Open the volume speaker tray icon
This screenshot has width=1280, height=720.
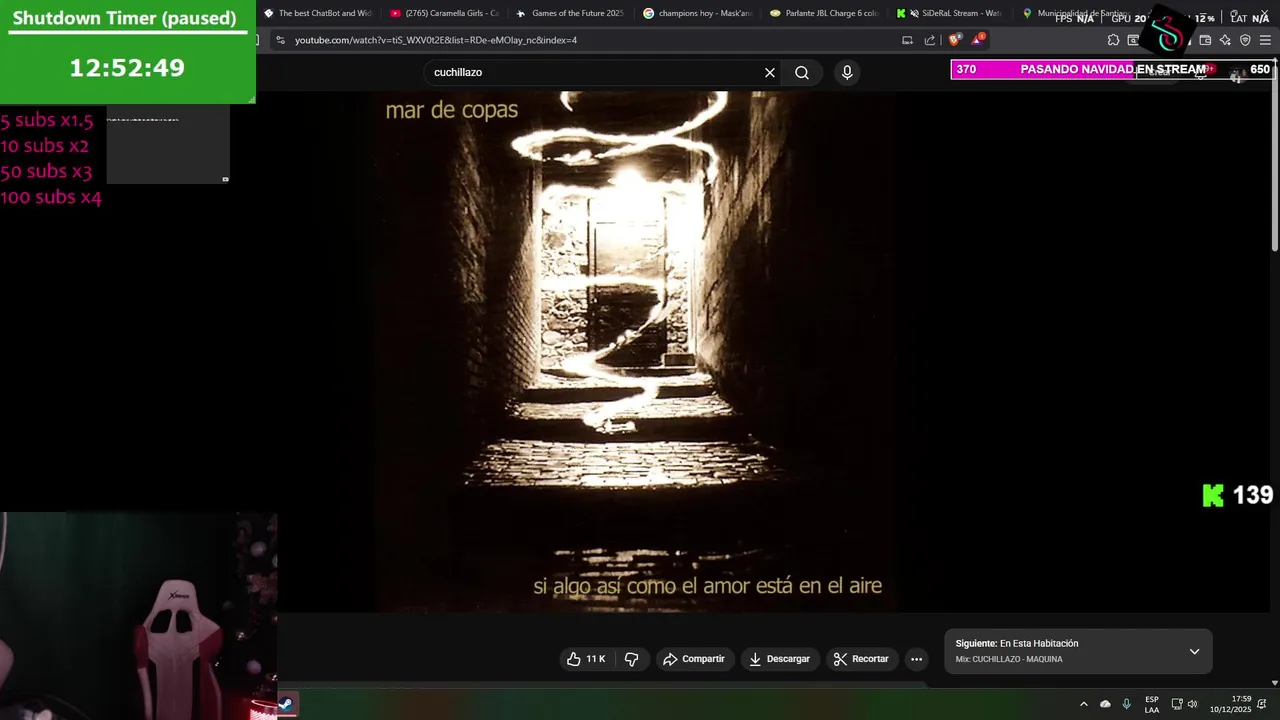[x=1192, y=704]
